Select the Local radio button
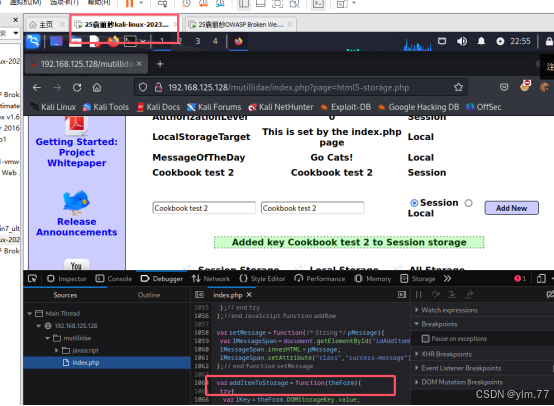This screenshot has height=406, width=554. coord(468,203)
